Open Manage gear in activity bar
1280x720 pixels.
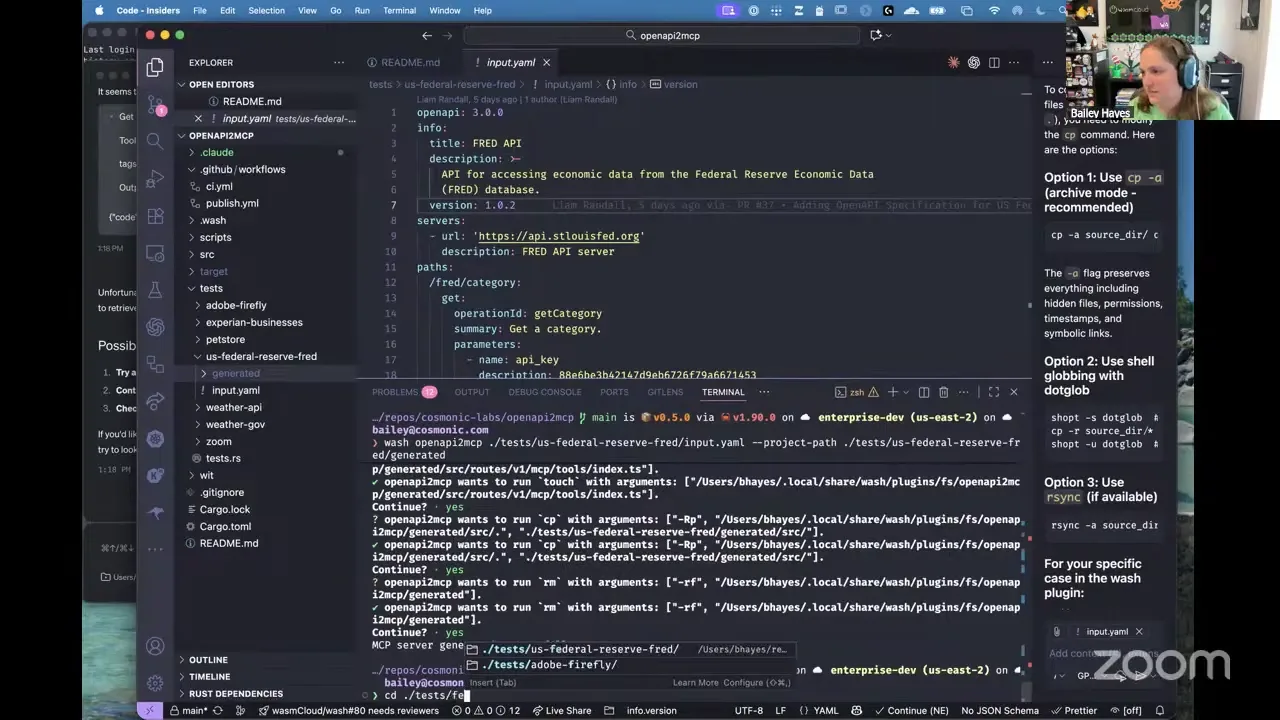coord(155,683)
